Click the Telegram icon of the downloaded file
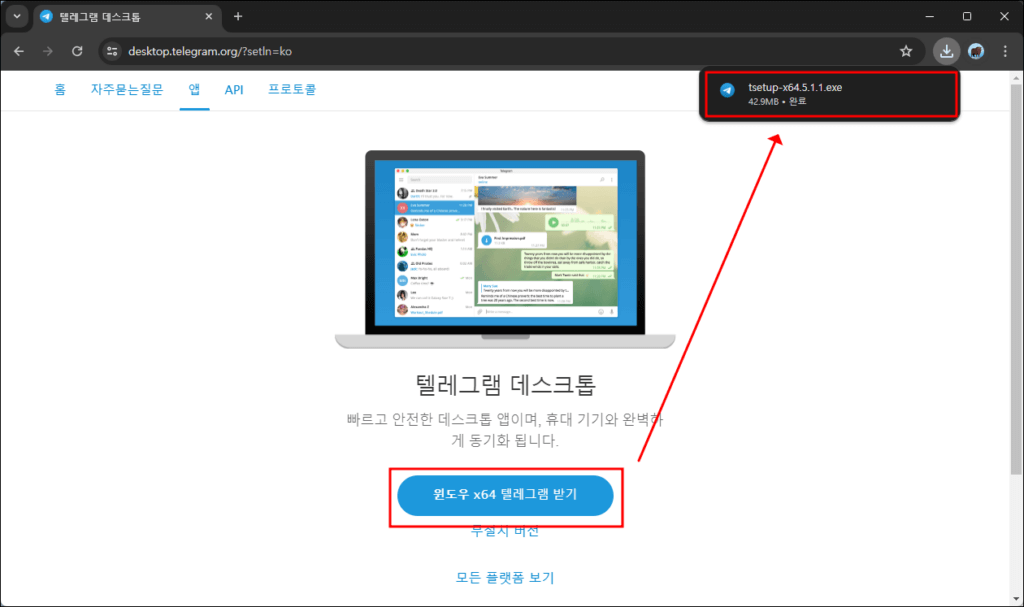 727,91
